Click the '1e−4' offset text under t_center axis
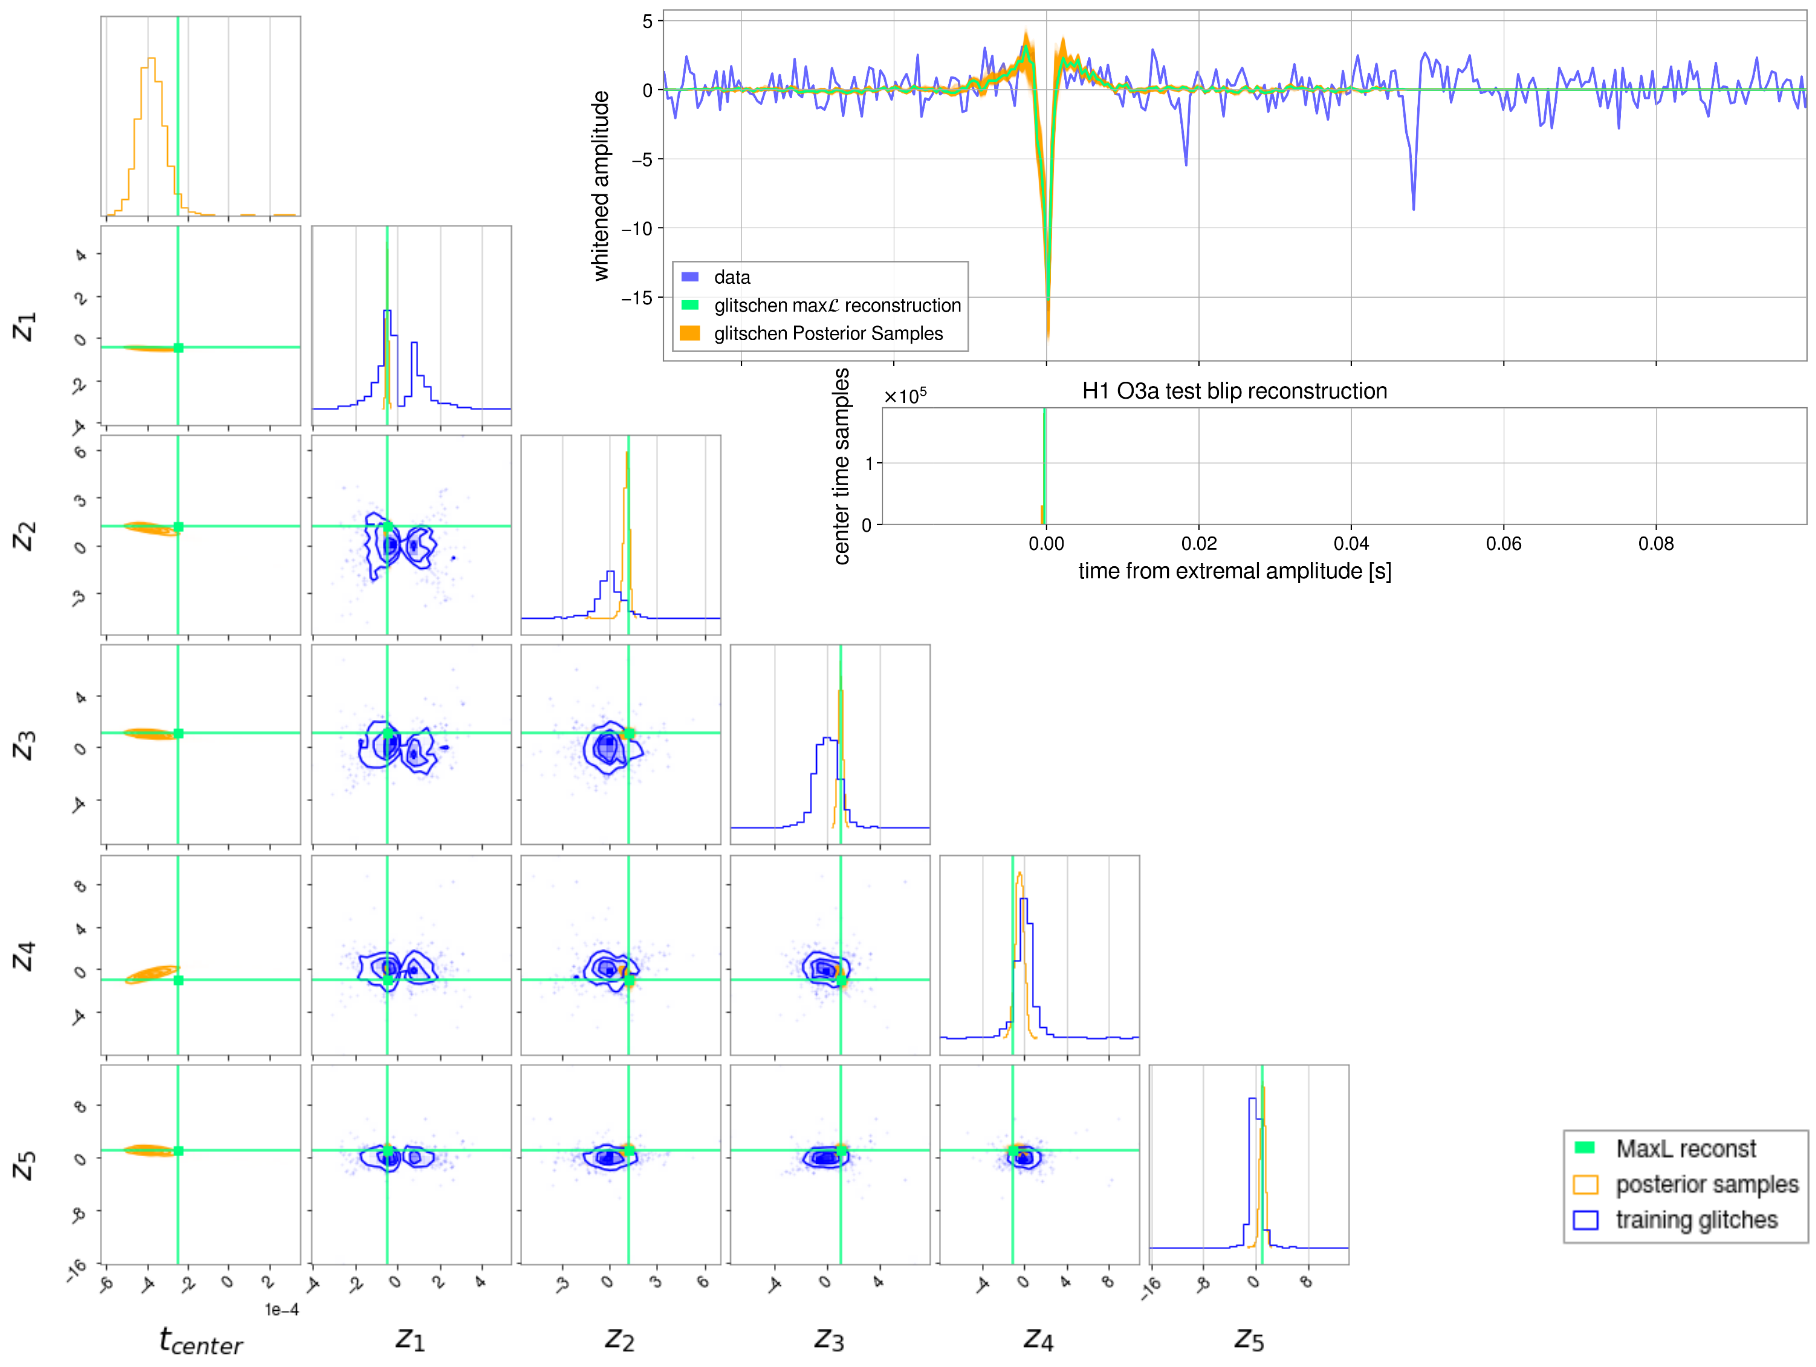 click(x=281, y=1309)
